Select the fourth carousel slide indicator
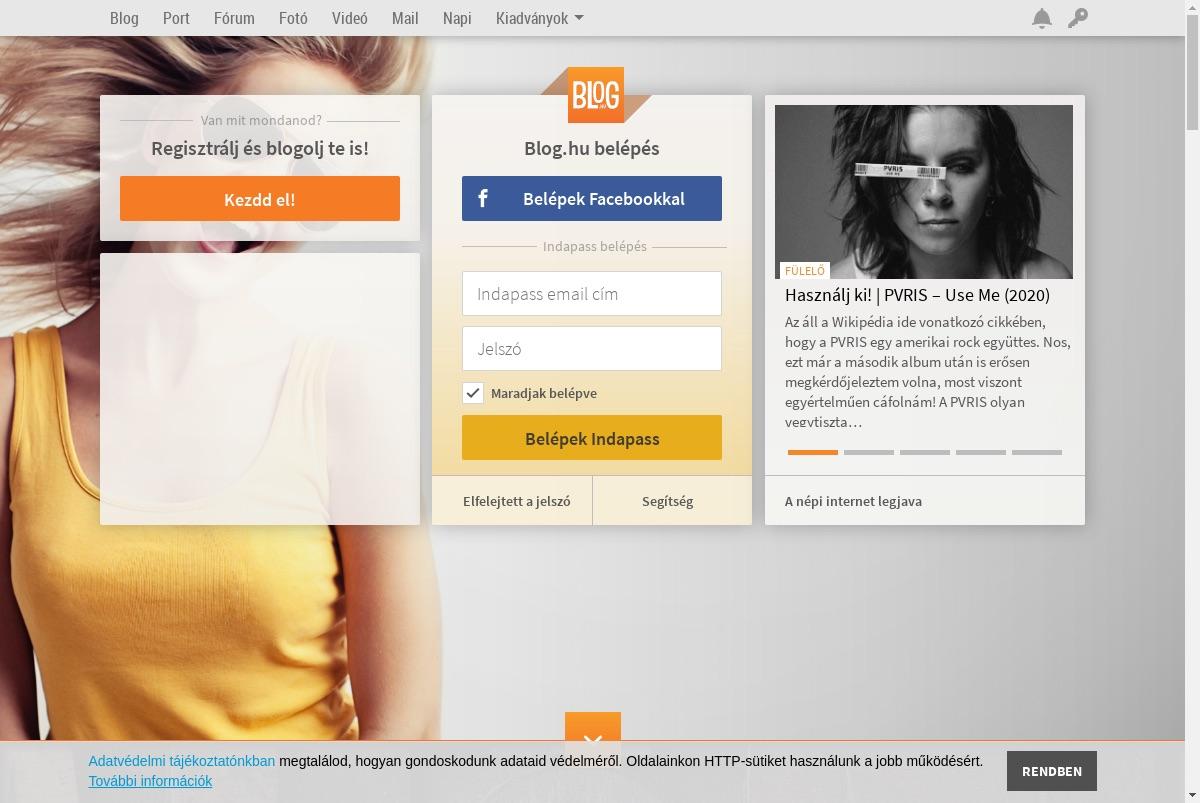The height and width of the screenshot is (803, 1200). pyautogui.click(x=981, y=452)
